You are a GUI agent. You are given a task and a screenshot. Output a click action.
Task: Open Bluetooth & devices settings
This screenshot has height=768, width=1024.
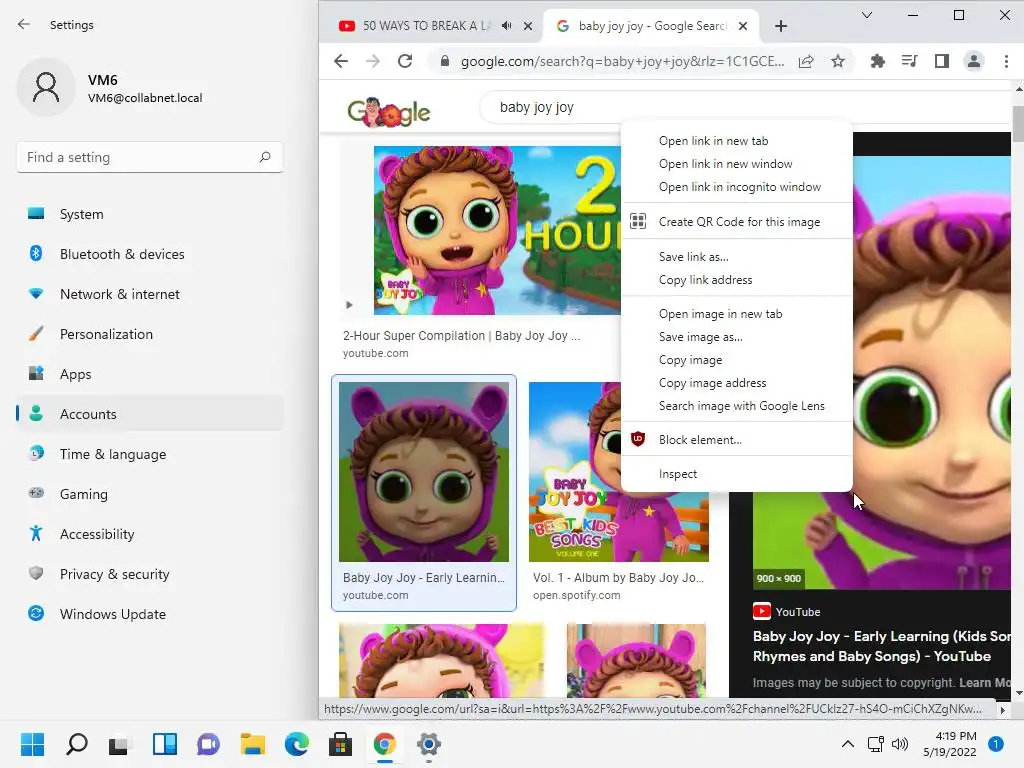[150, 254]
